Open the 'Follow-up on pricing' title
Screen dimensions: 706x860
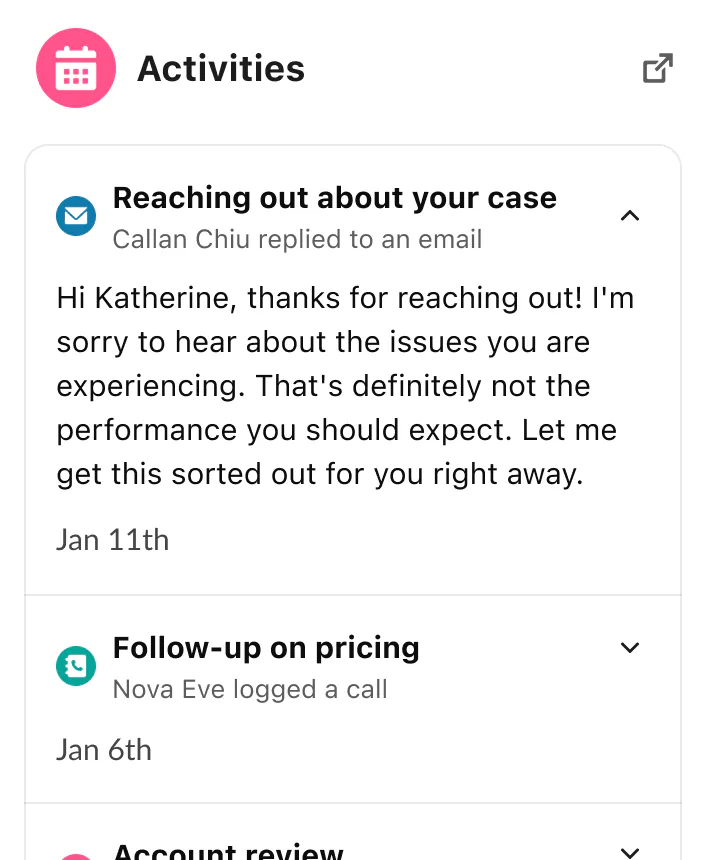pos(266,648)
